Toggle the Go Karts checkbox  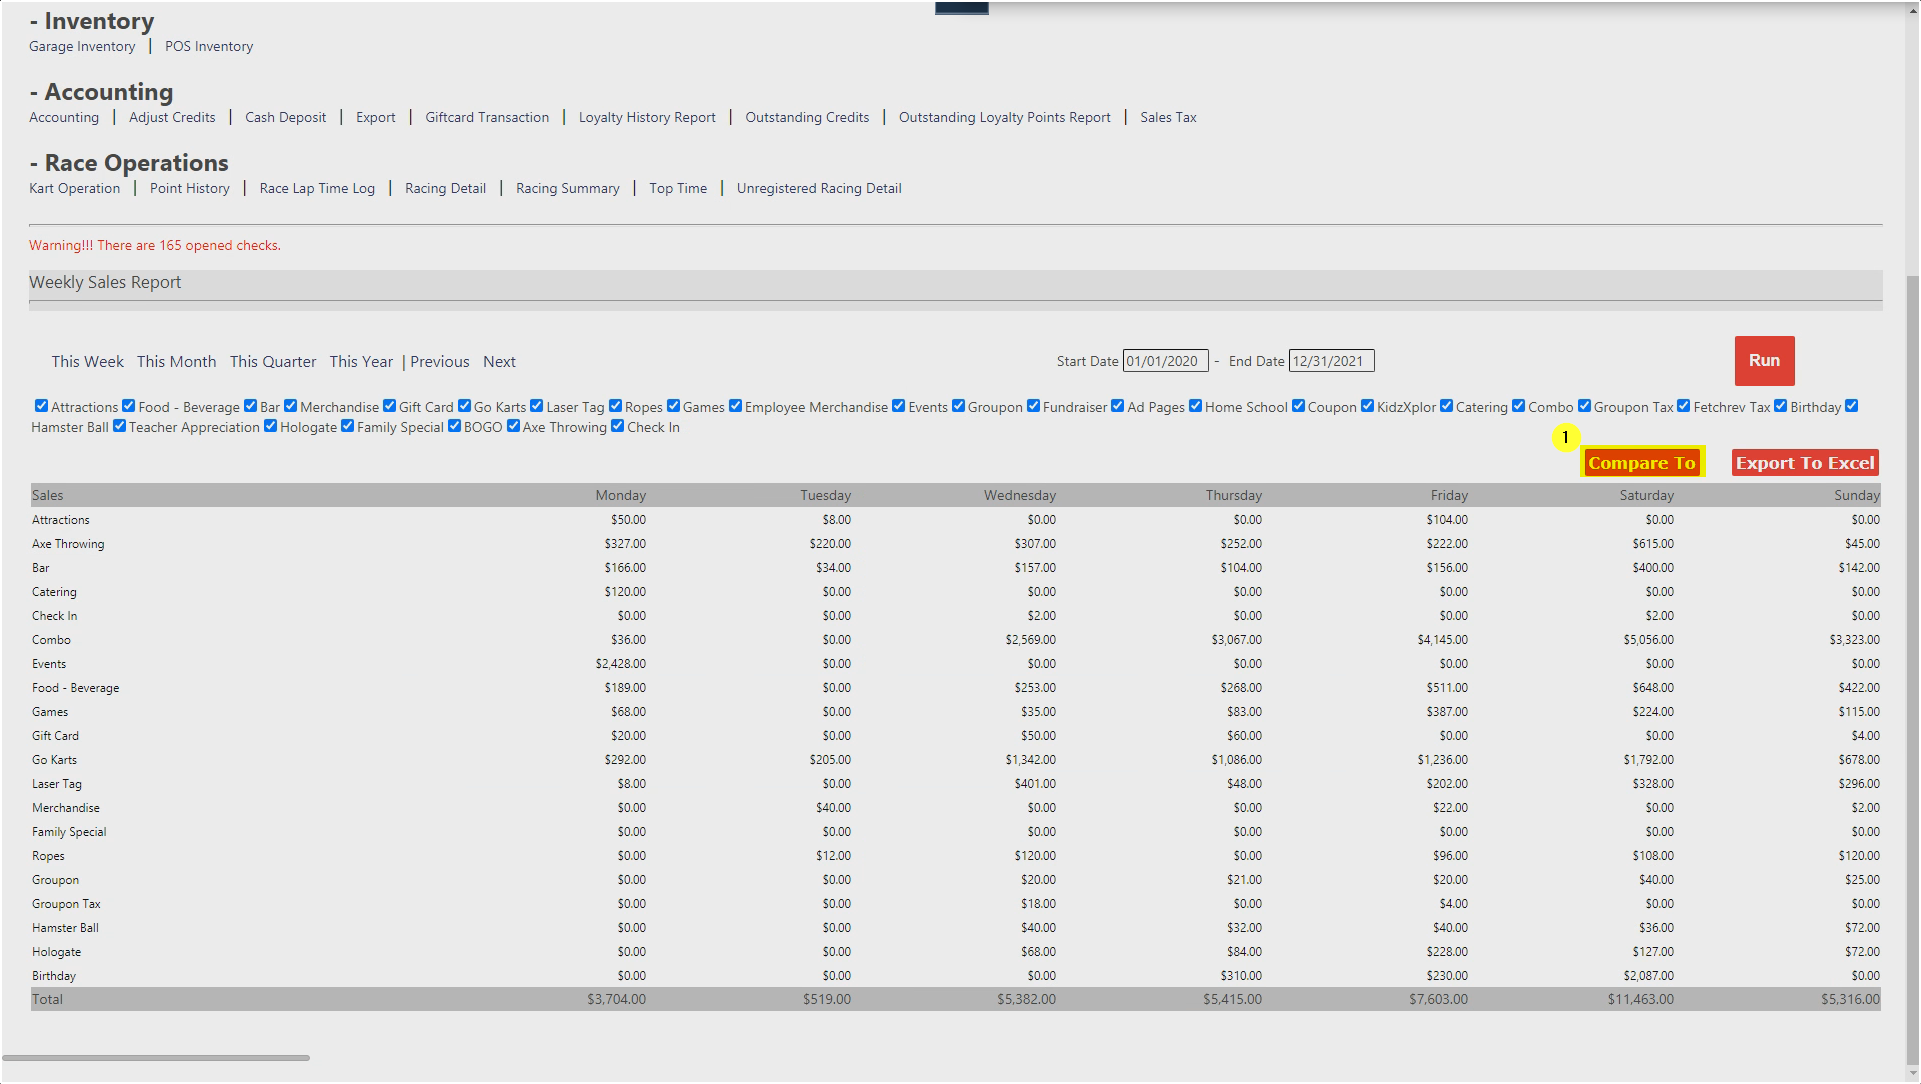pos(464,406)
